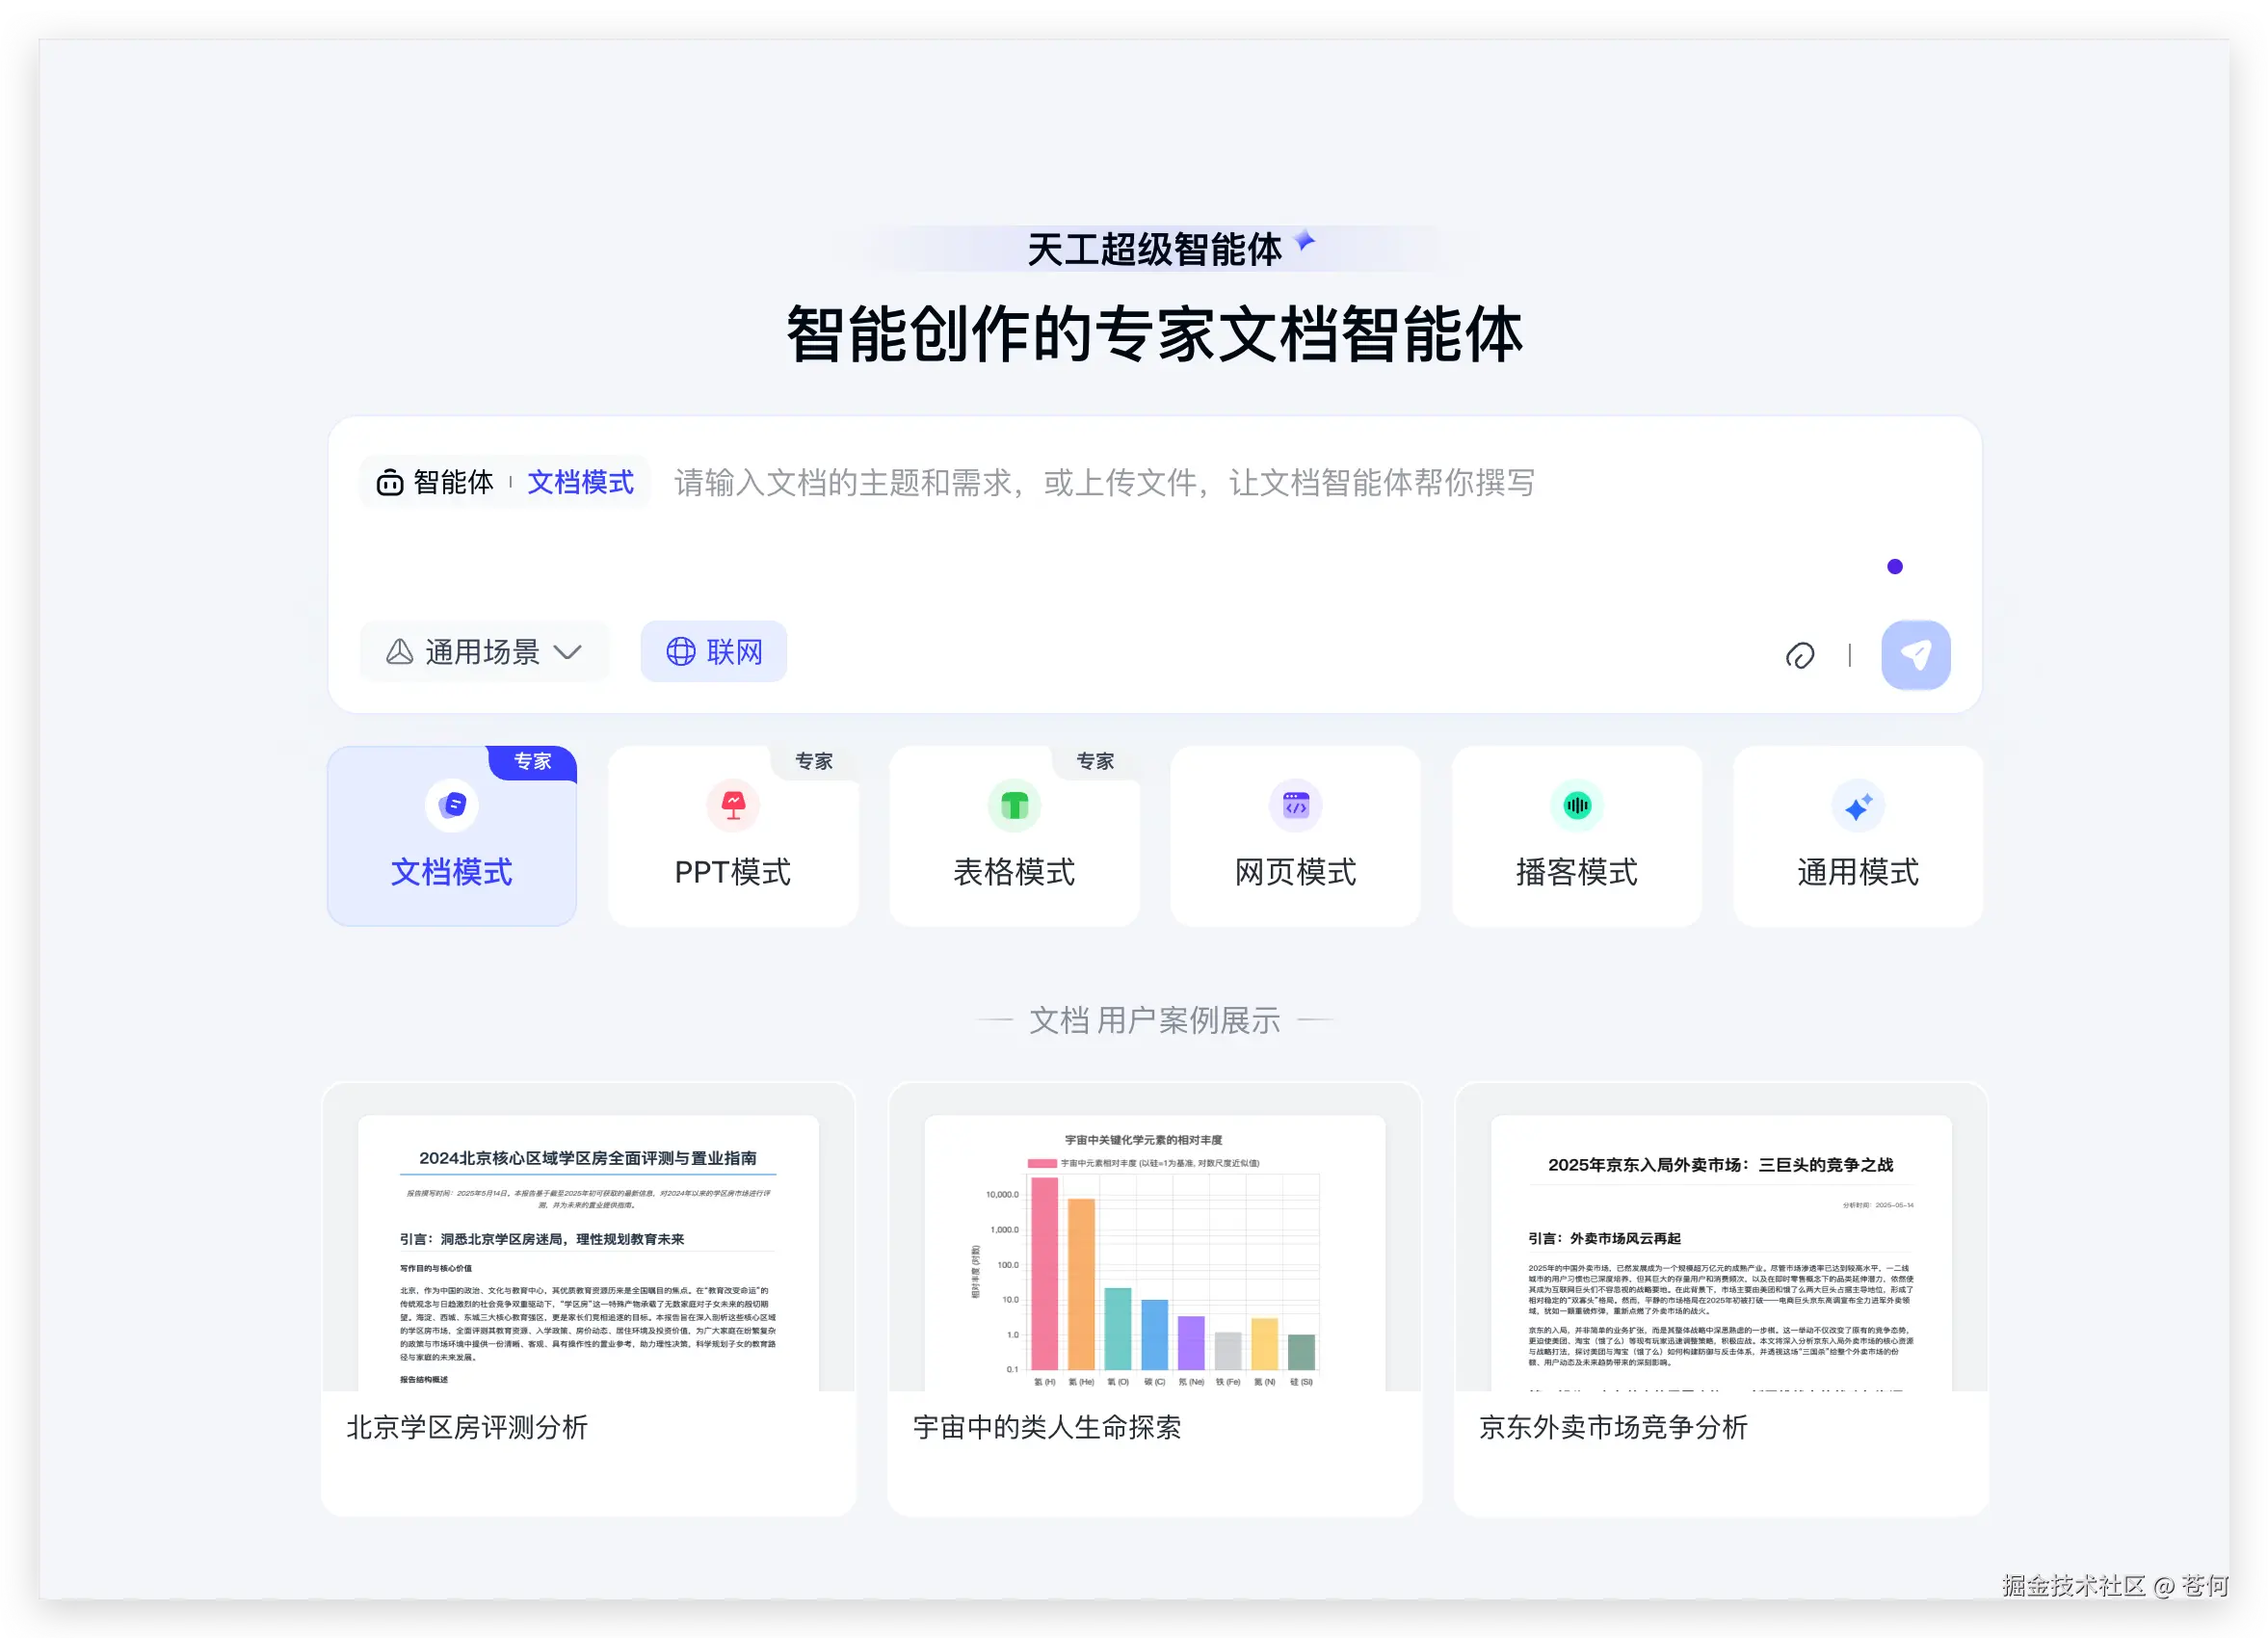This screenshot has height=1638, width=2268.
Task: Click the robot 智能体 icon
Action: 389,483
